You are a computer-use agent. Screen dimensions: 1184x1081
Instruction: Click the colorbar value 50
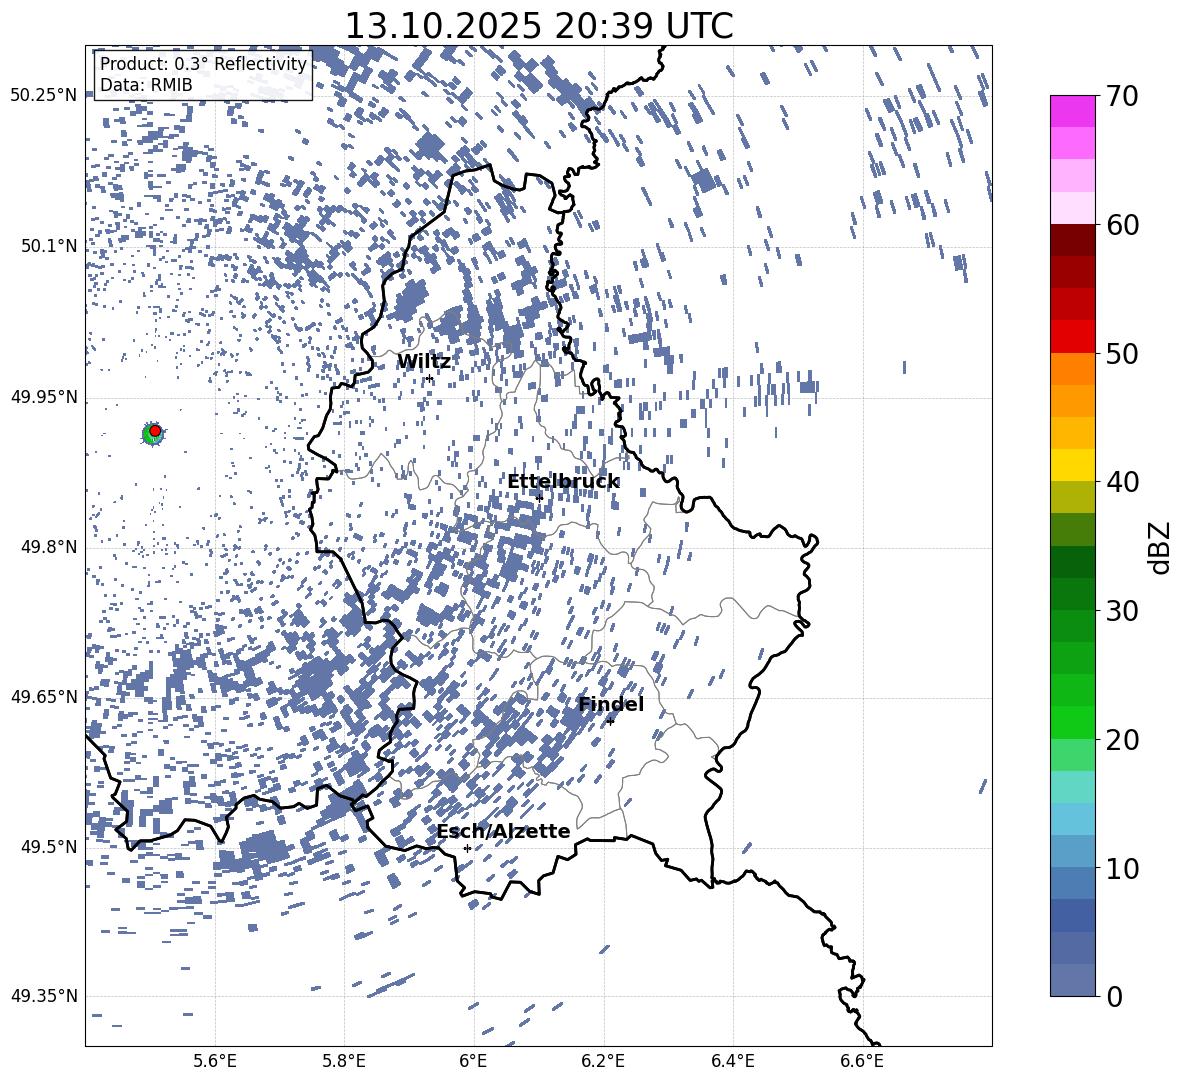point(1123,353)
